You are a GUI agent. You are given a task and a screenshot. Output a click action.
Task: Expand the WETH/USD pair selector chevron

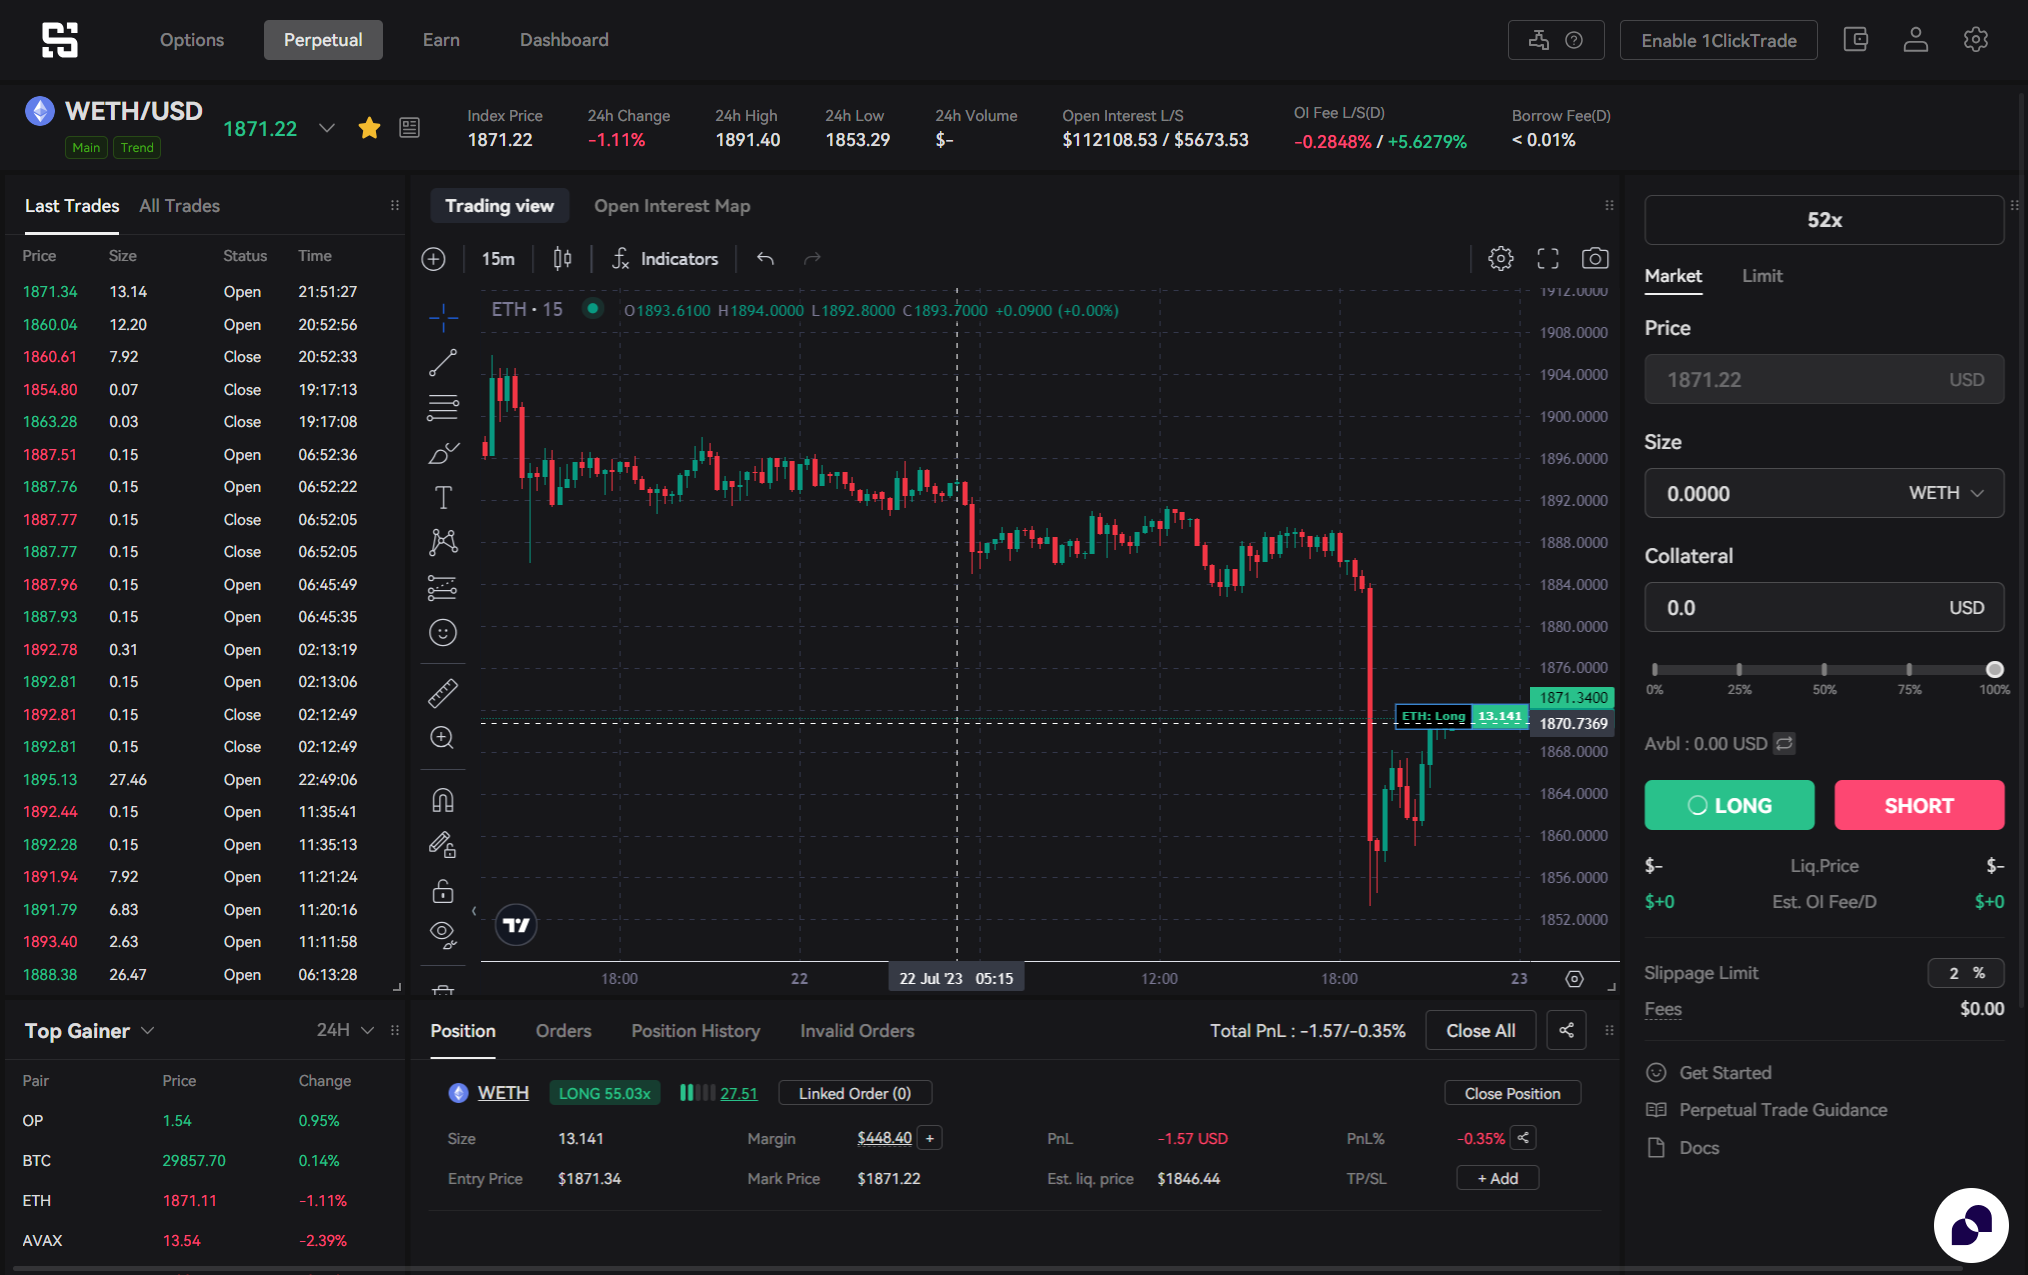tap(326, 128)
